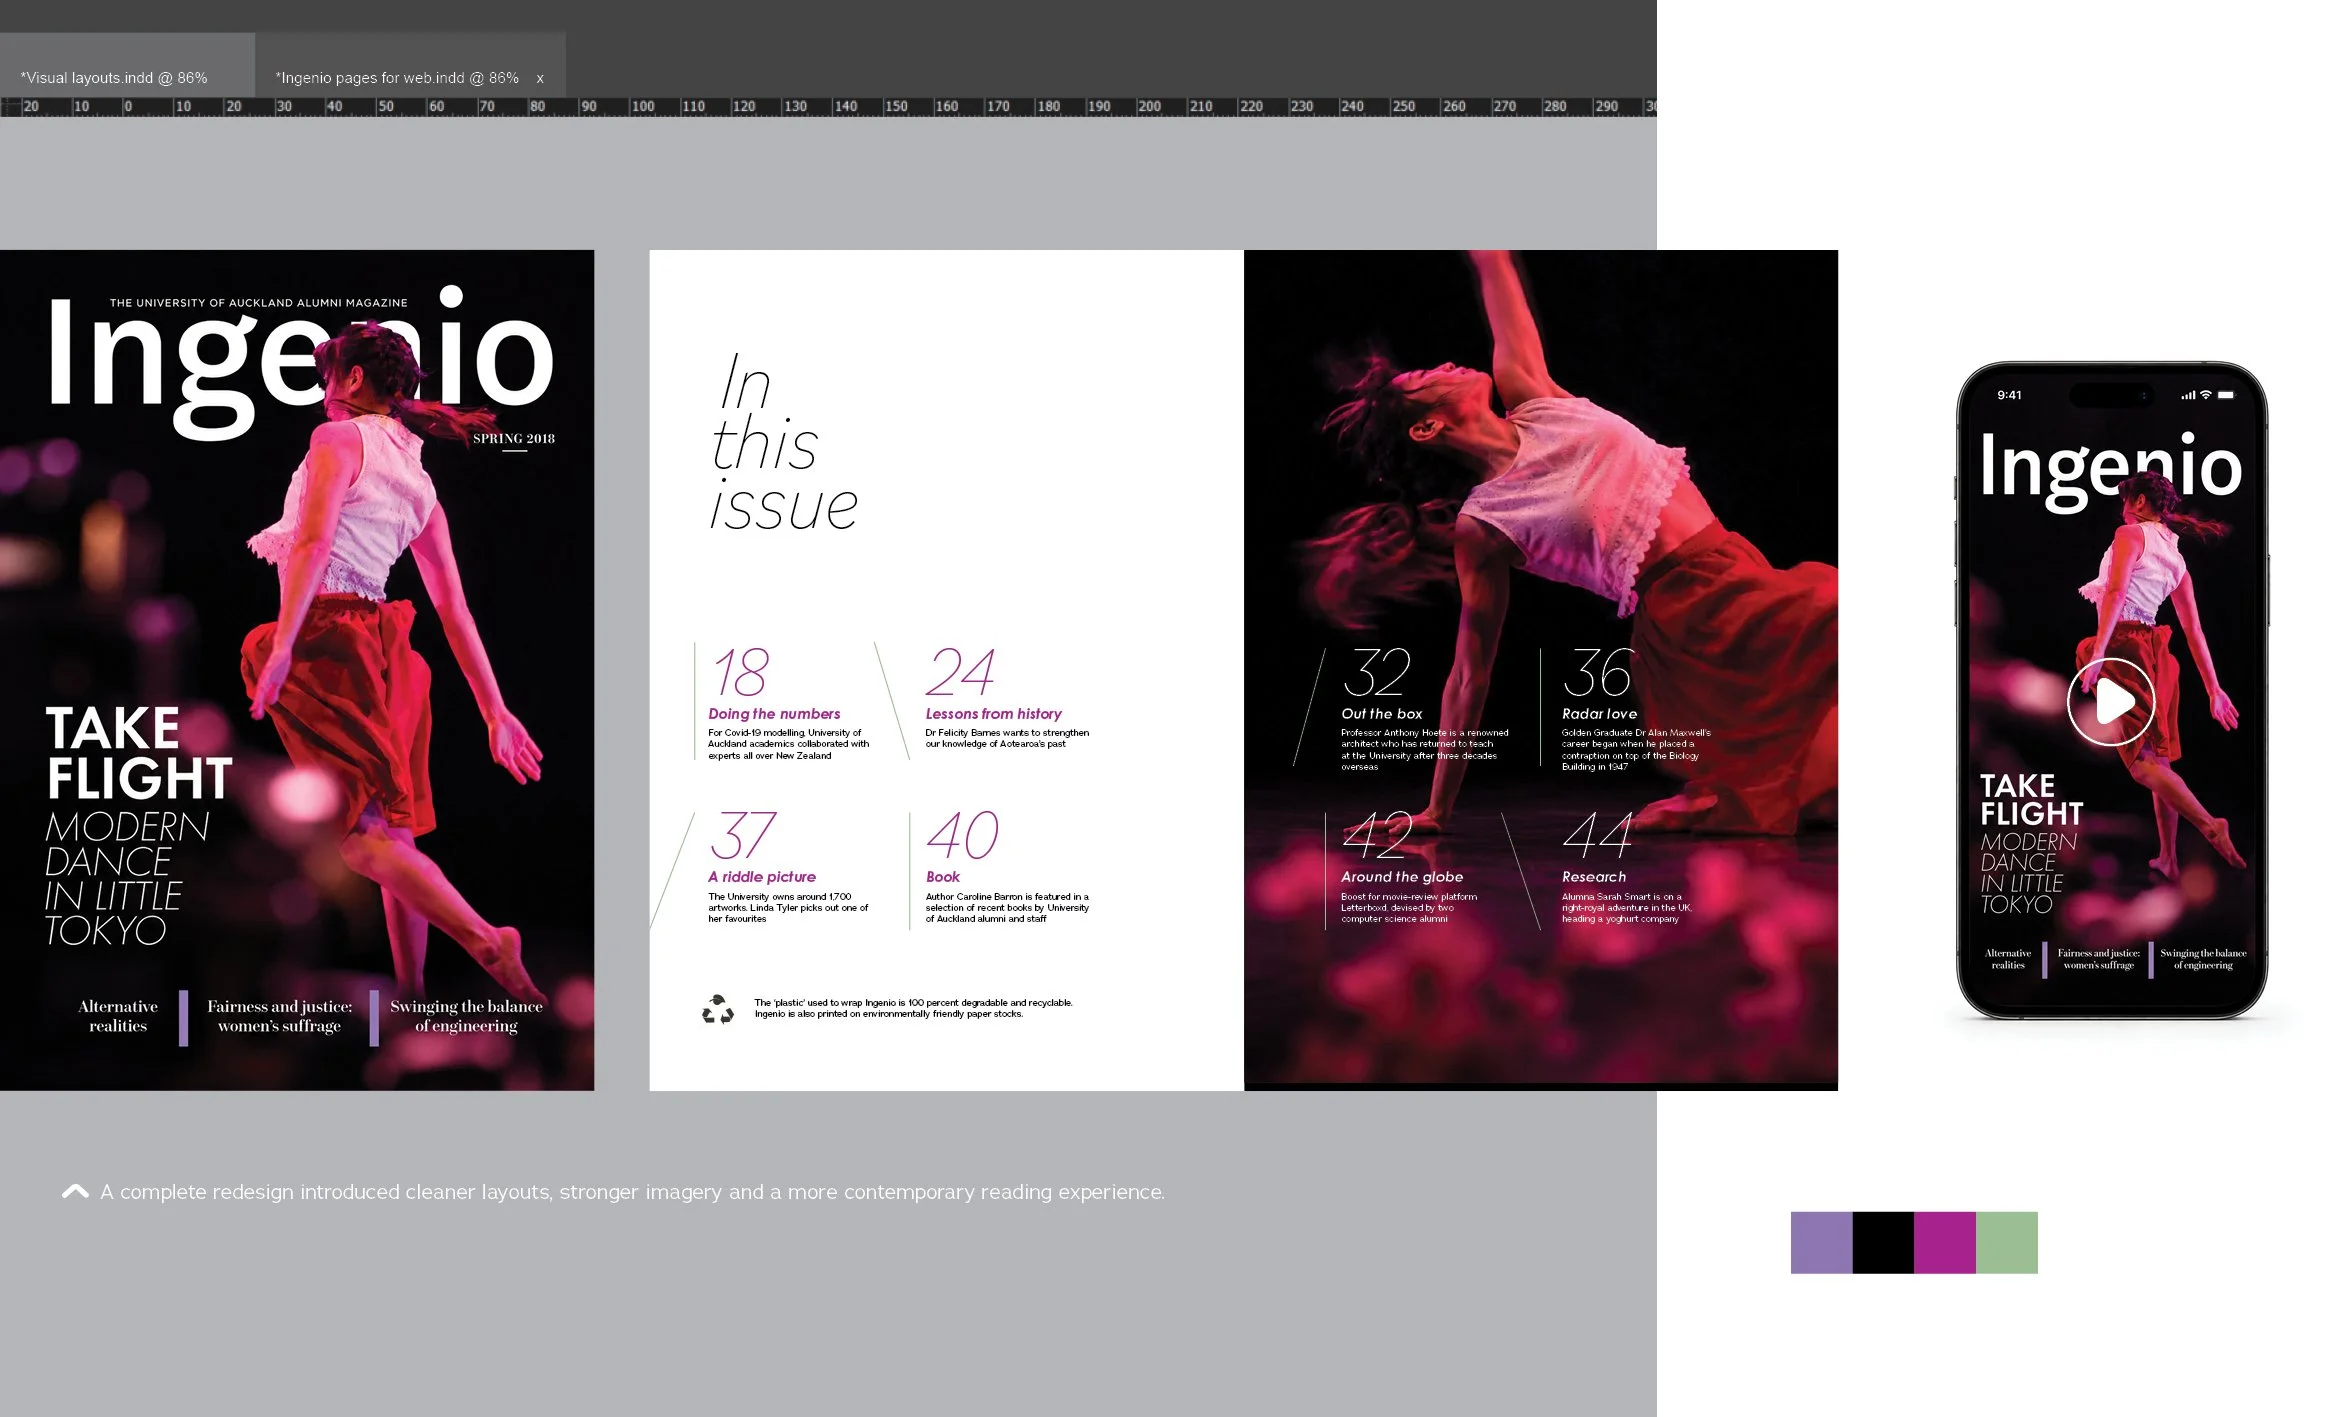This screenshot has width=2339, height=1417.
Task: Close the Ingenio pages for web.indd tab
Action: 540,78
